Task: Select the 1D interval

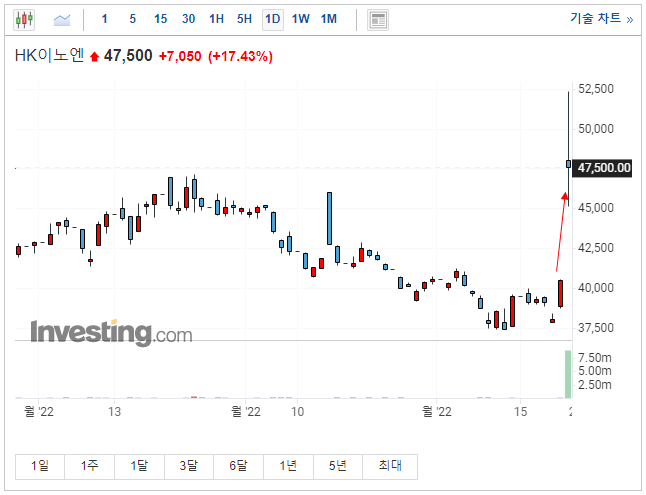Action: click(x=273, y=19)
